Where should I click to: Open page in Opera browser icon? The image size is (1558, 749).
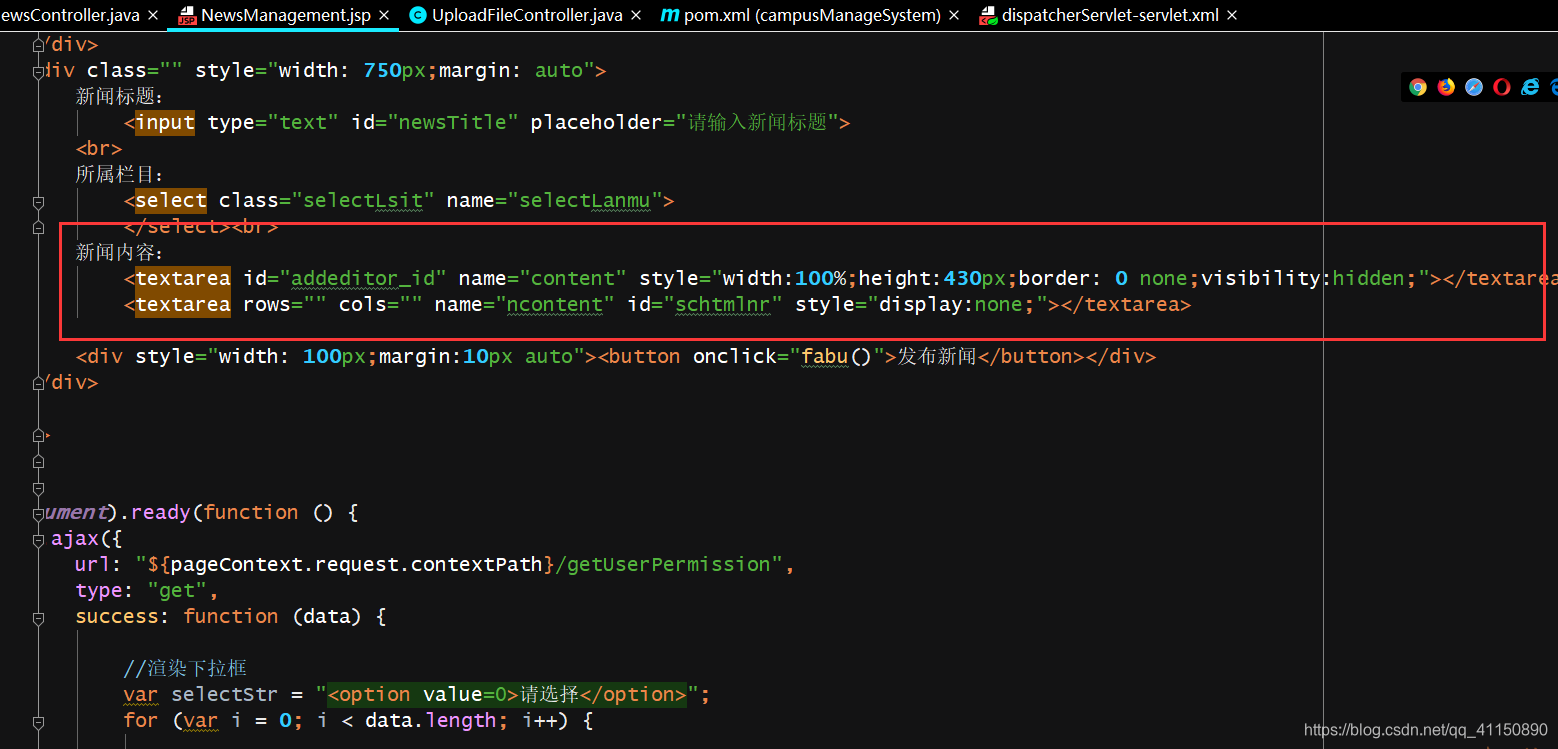click(x=1502, y=87)
